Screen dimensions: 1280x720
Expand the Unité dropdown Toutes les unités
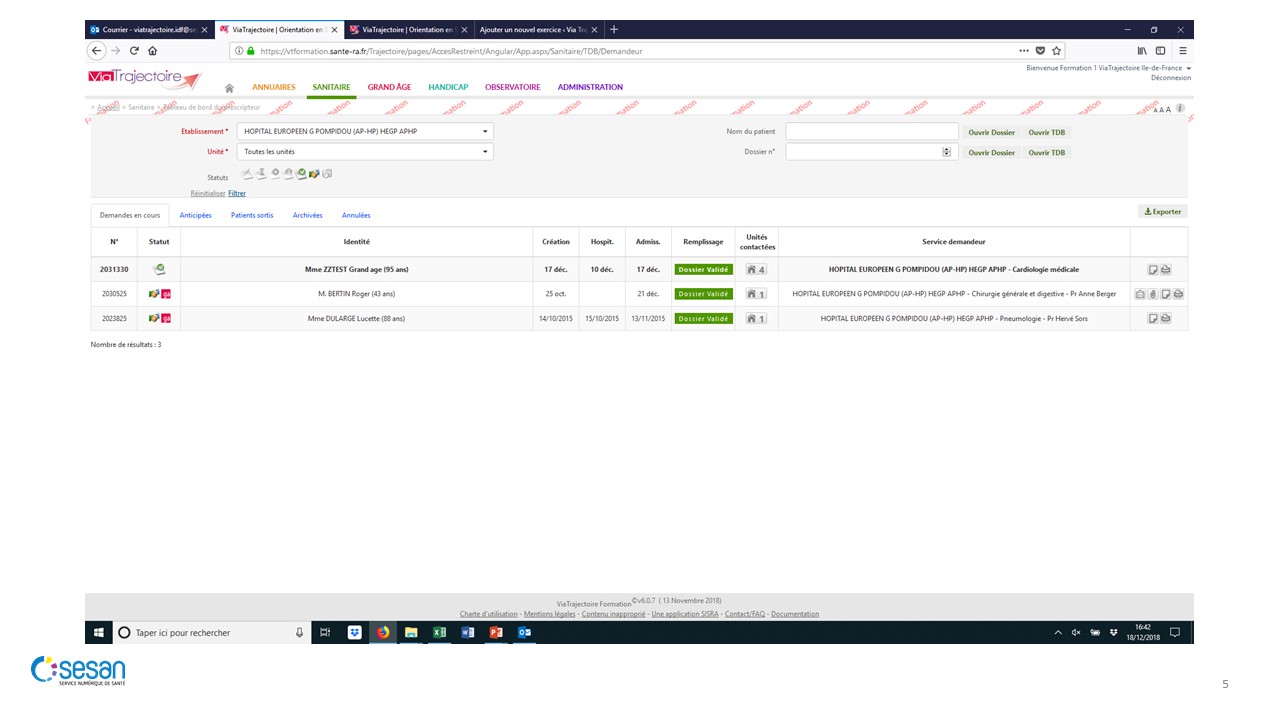[486, 152]
